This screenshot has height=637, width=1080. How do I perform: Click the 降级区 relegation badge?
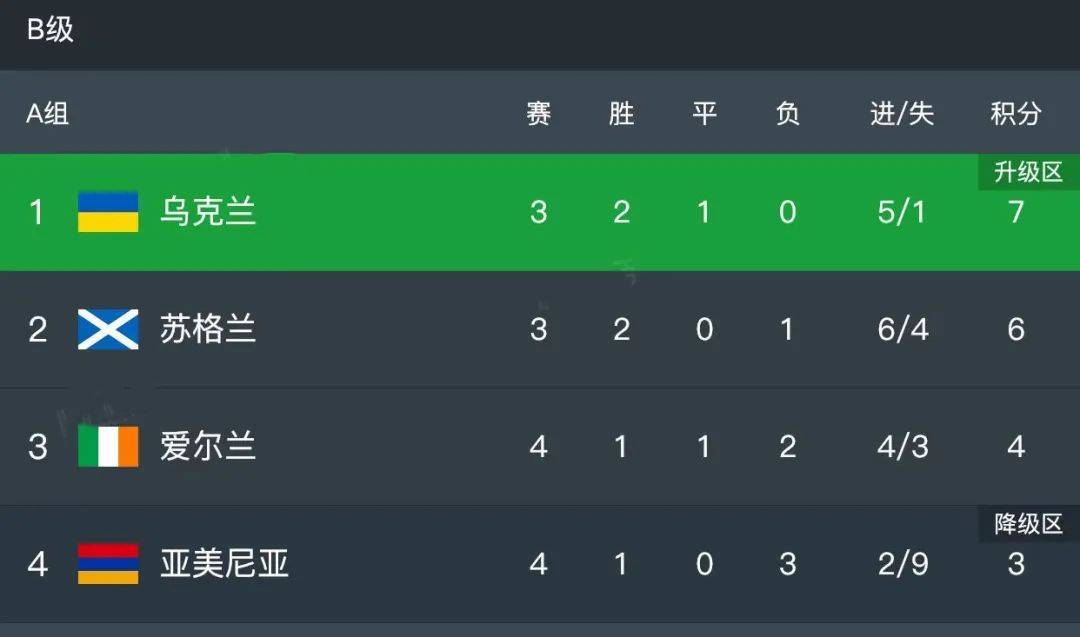pyautogui.click(x=1029, y=524)
